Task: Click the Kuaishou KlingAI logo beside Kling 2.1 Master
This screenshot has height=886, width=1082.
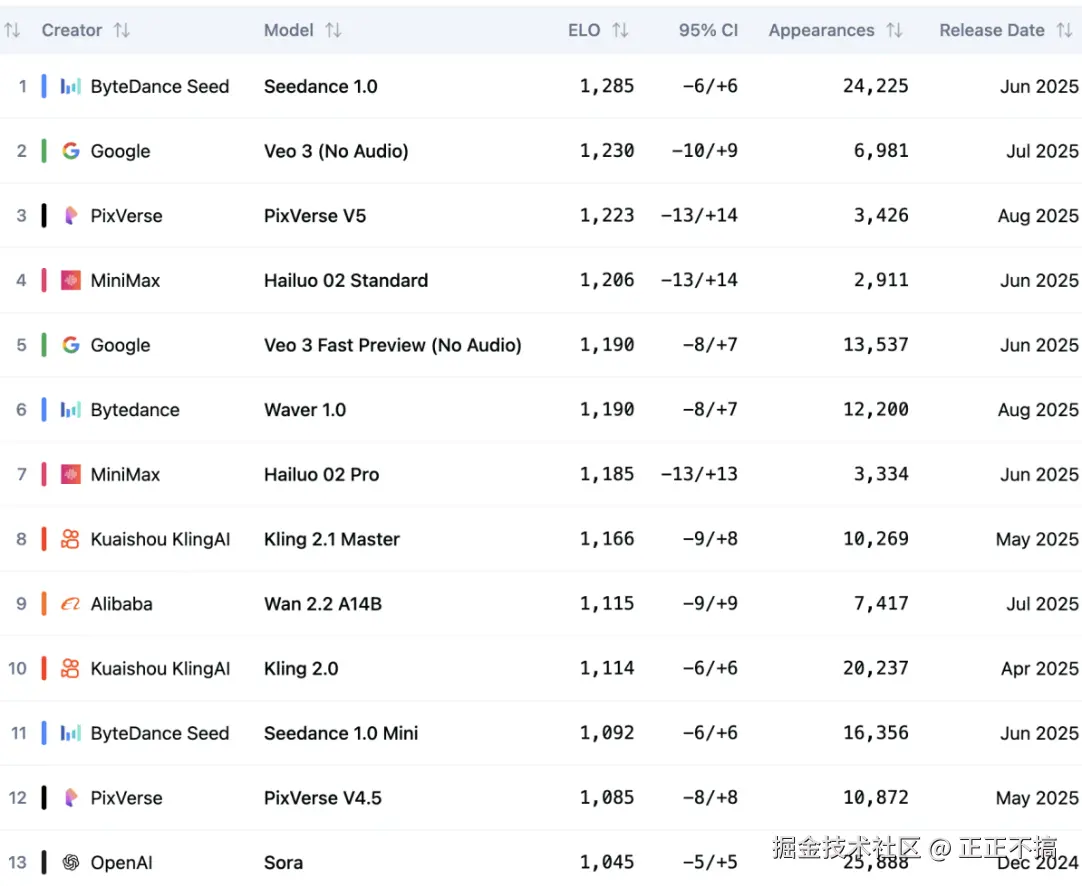Action: click(70, 539)
